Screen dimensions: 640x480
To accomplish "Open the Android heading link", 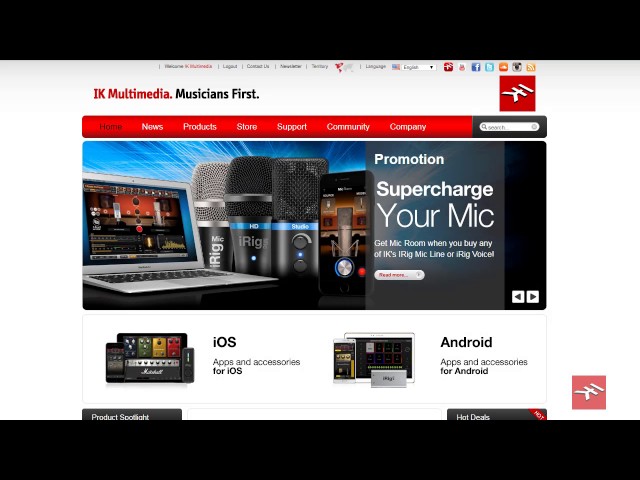I will (x=466, y=342).
